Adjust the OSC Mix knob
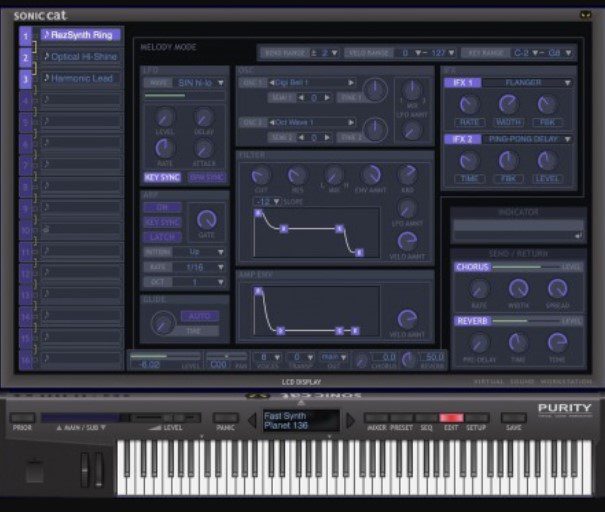The height and width of the screenshot is (512, 605). (412, 91)
